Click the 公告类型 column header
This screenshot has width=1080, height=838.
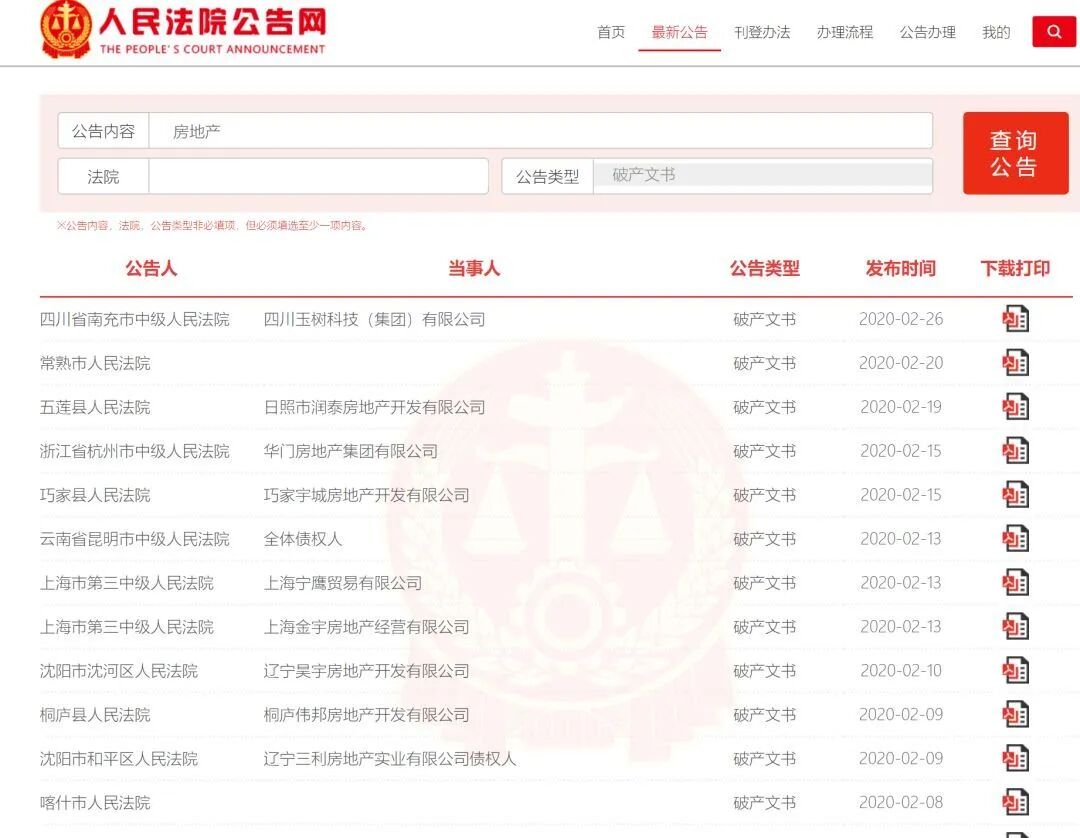click(765, 269)
